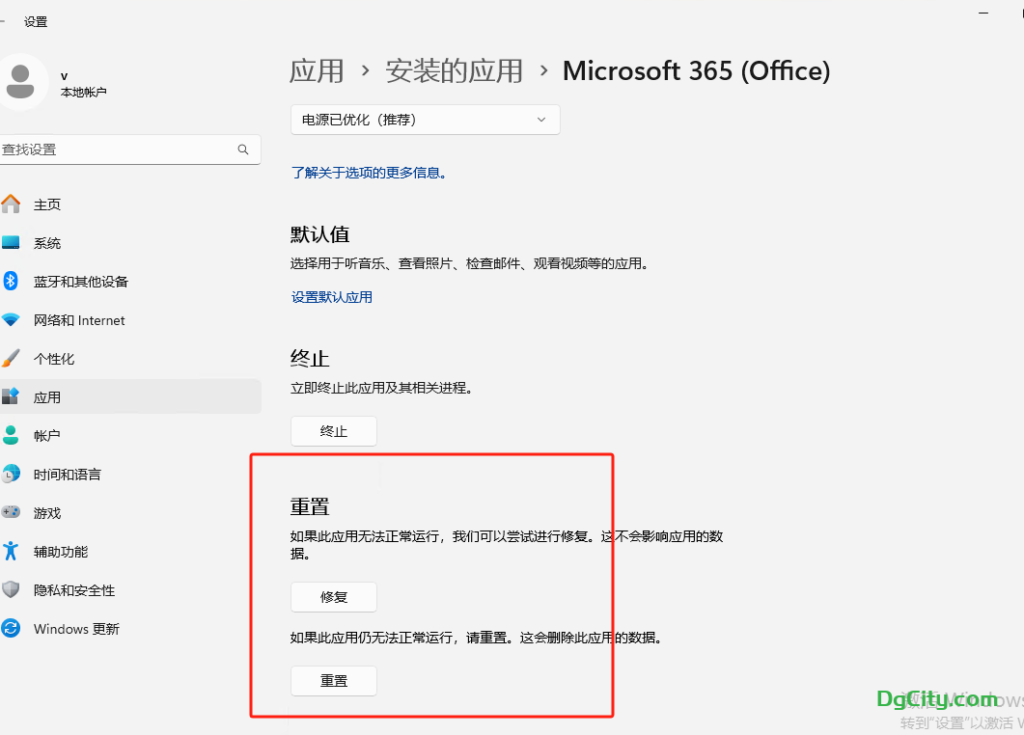
Task: Open the 电源已优化（推荐） dropdown
Action: coord(424,120)
